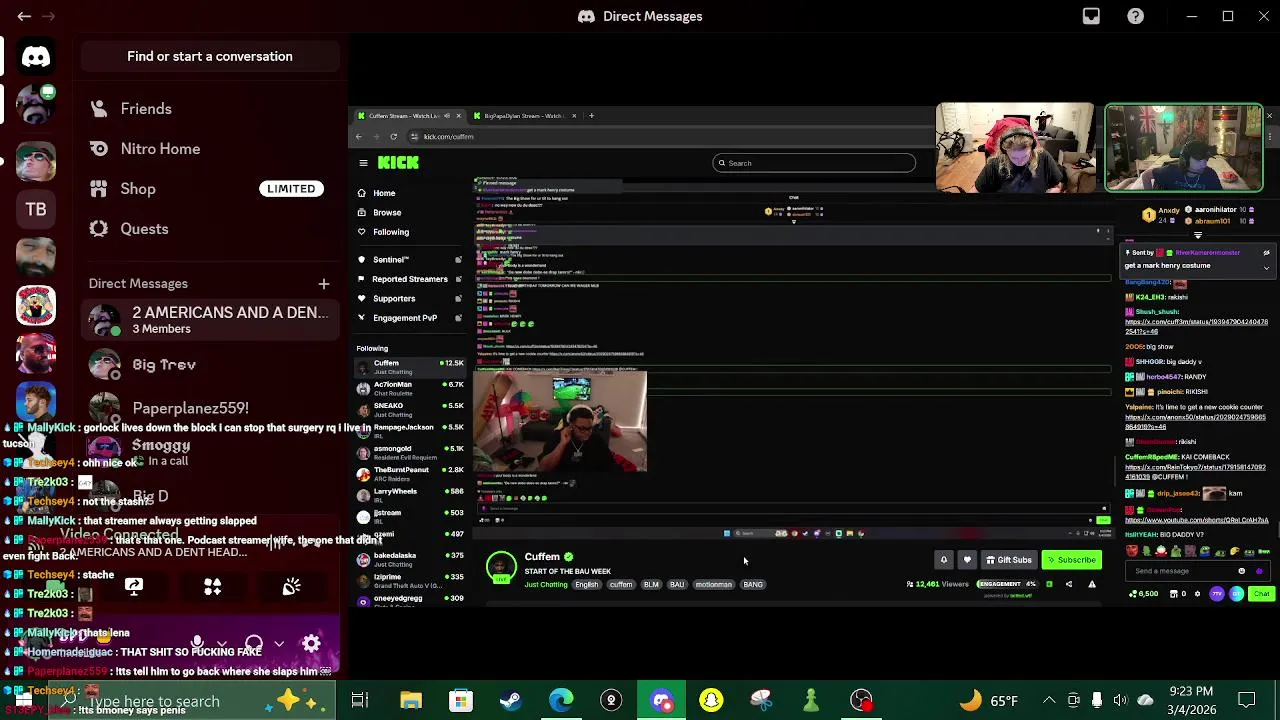Open external link icon next to Supporters
This screenshot has height=720, width=1280.
(x=458, y=298)
